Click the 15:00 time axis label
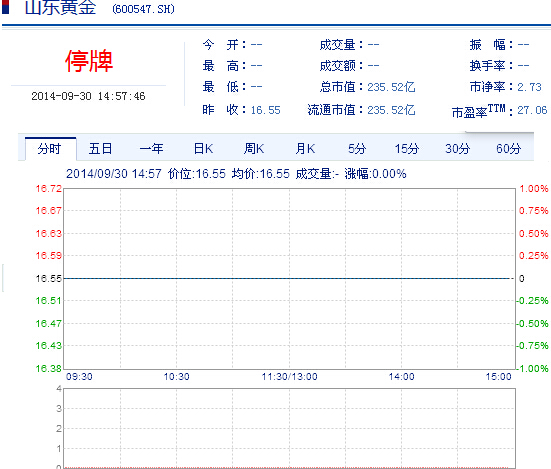The image size is (551, 469). tap(498, 377)
